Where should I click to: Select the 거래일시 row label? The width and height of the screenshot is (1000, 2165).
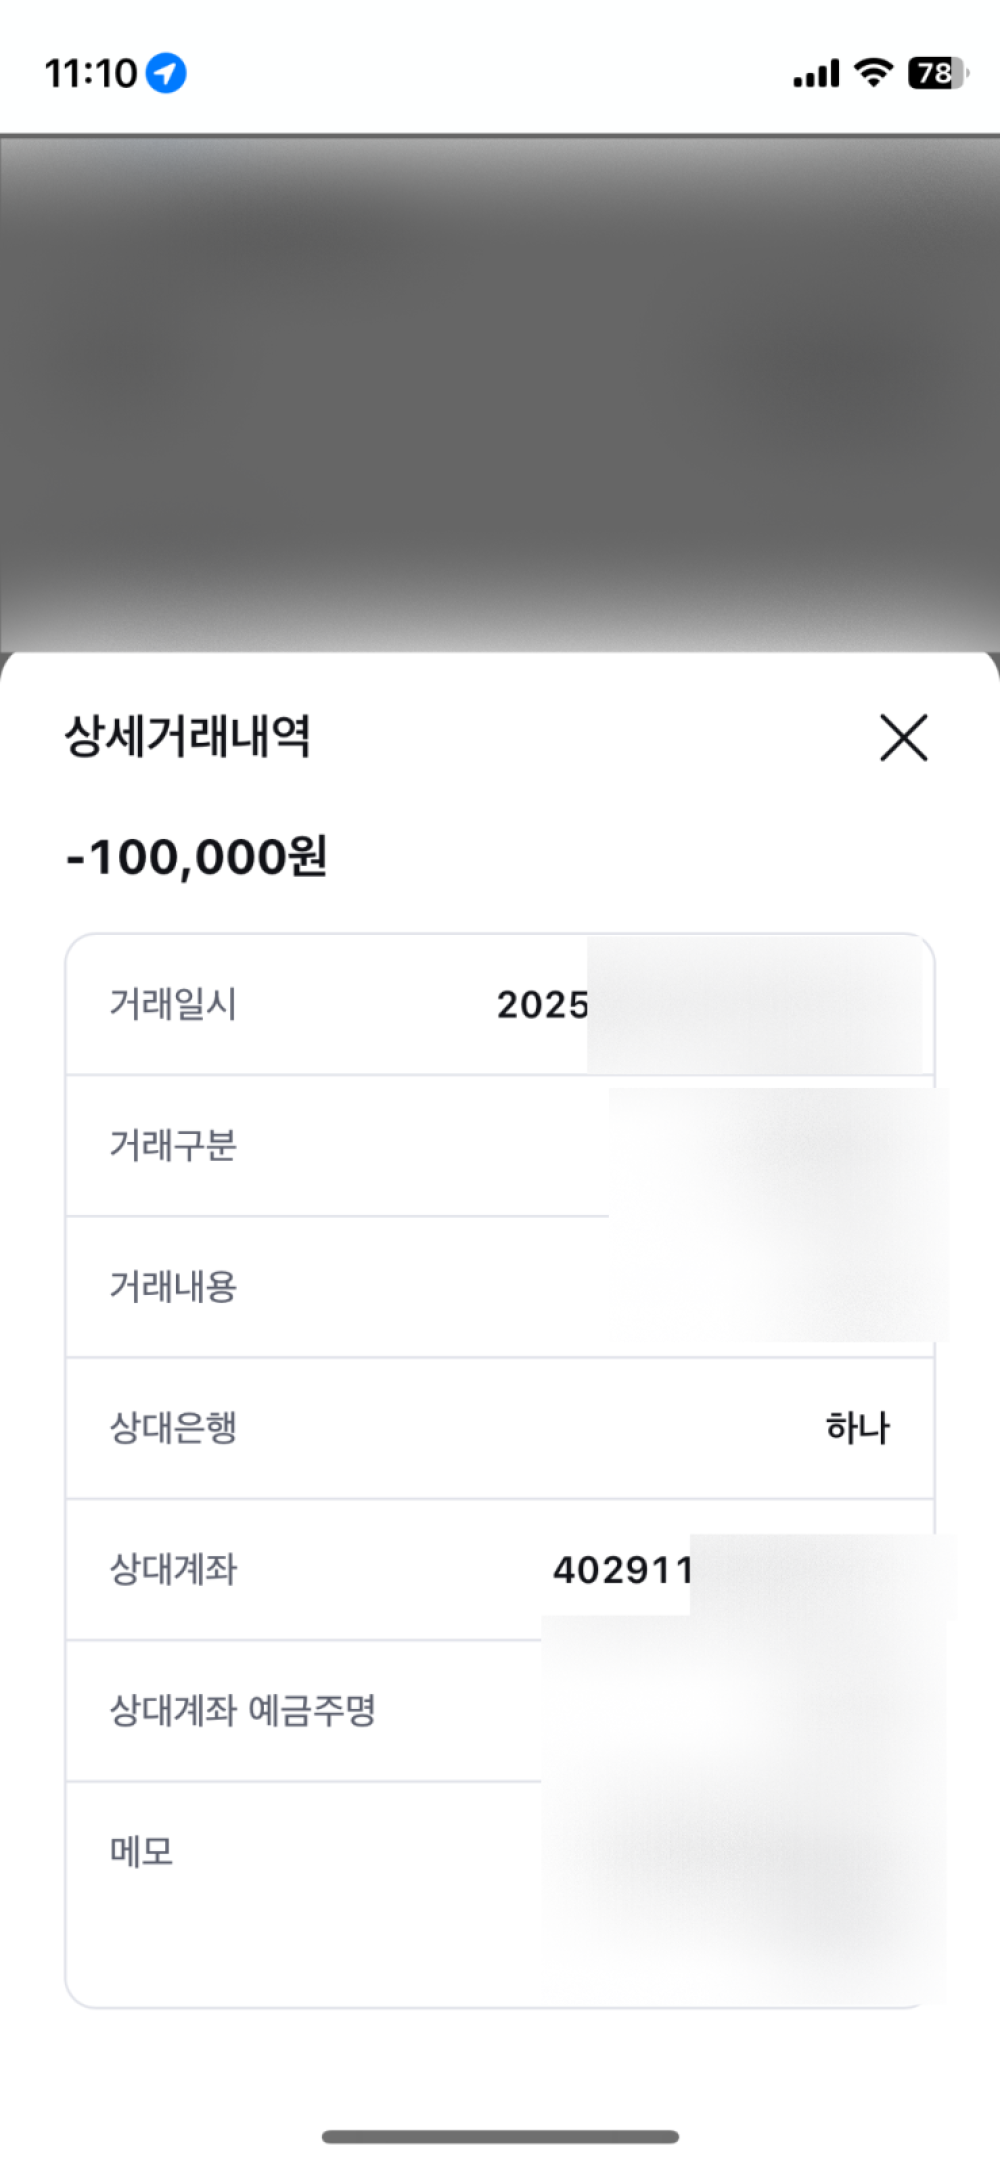tap(173, 1004)
